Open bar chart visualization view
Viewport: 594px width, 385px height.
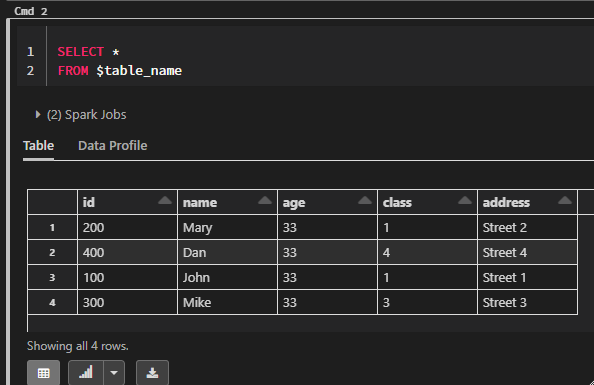click(86, 373)
